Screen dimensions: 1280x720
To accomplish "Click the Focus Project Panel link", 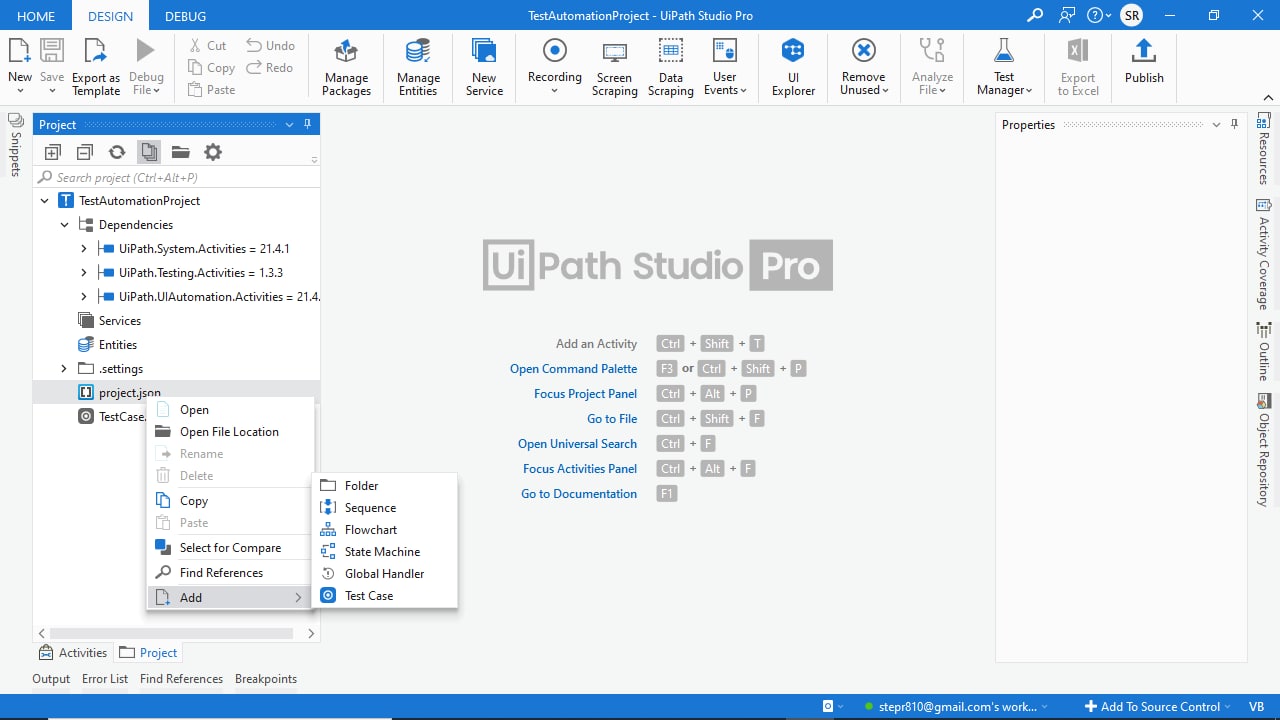I will tap(585, 394).
